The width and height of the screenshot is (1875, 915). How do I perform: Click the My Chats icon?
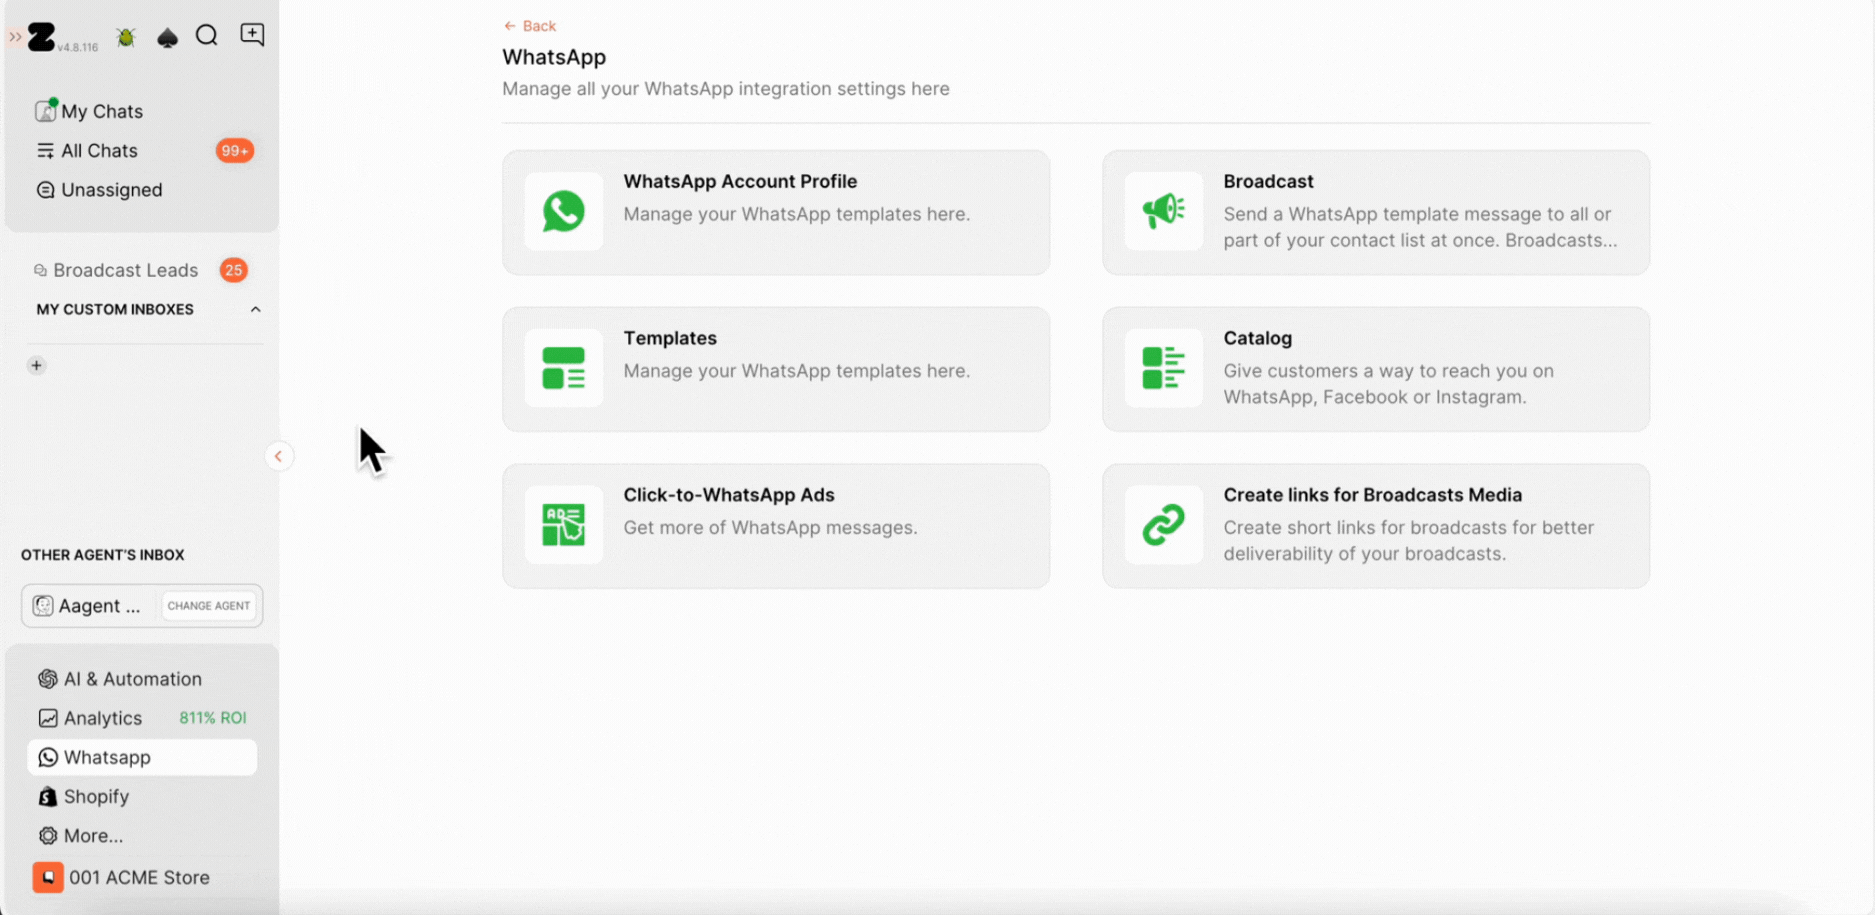46,110
